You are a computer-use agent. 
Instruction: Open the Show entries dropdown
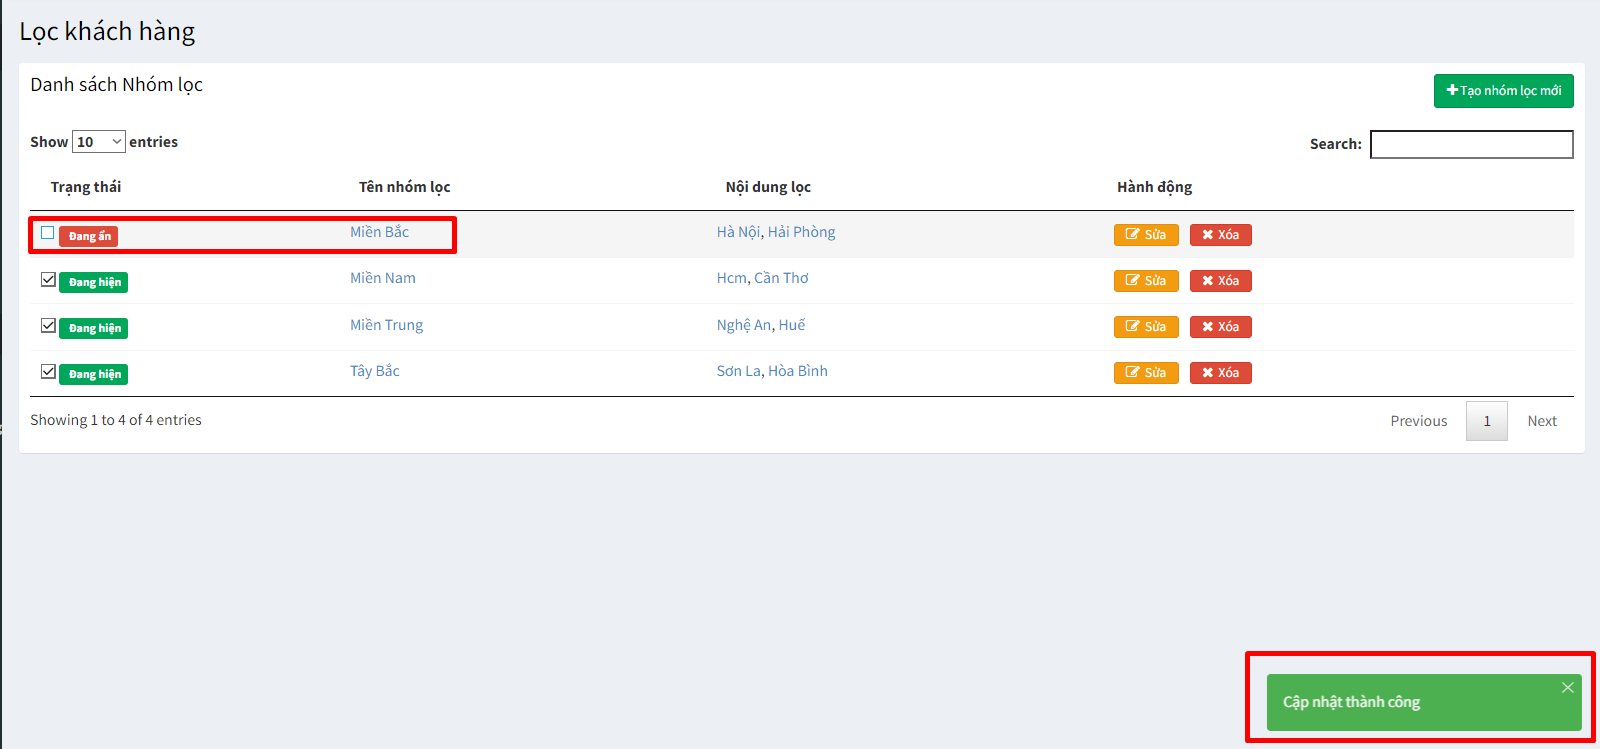click(x=99, y=142)
